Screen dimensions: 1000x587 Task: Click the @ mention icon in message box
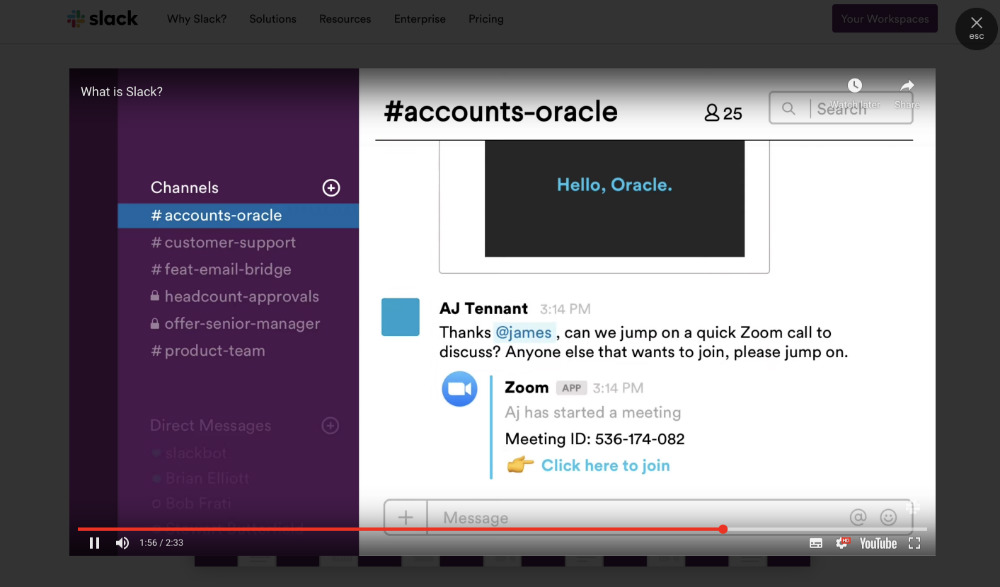click(x=858, y=517)
